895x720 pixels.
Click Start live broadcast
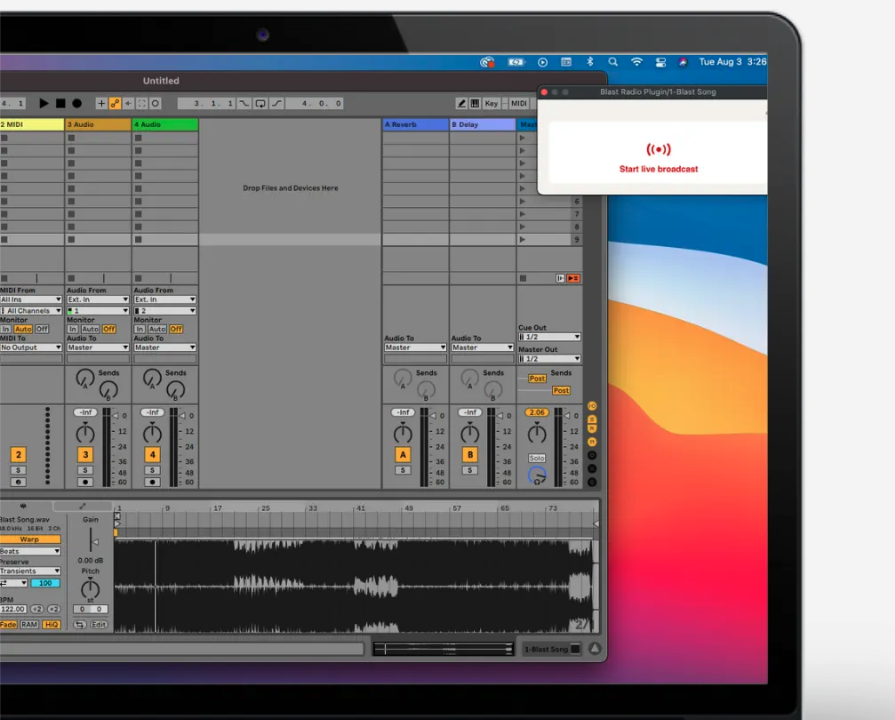pyautogui.click(x=658, y=169)
